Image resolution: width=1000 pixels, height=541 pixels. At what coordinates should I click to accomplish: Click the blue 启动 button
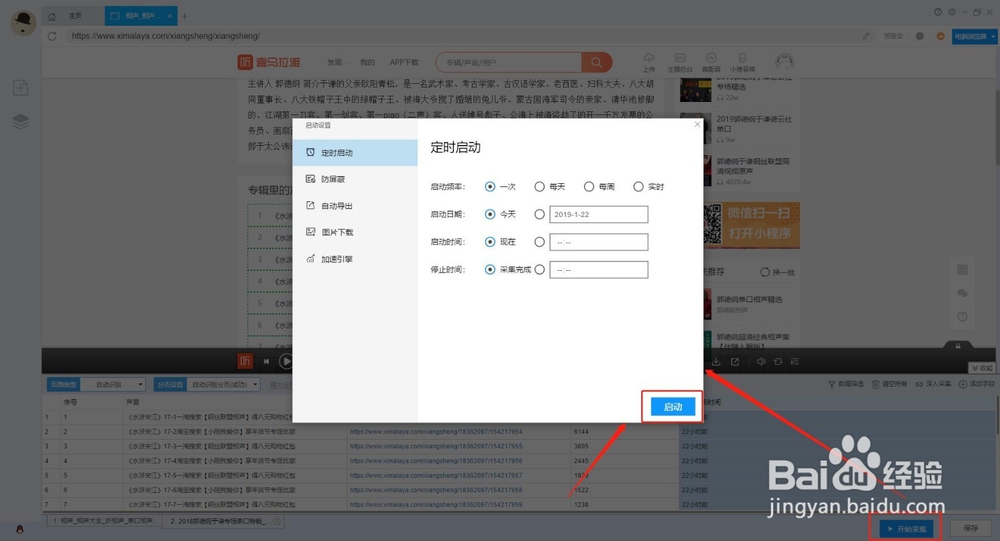point(673,406)
